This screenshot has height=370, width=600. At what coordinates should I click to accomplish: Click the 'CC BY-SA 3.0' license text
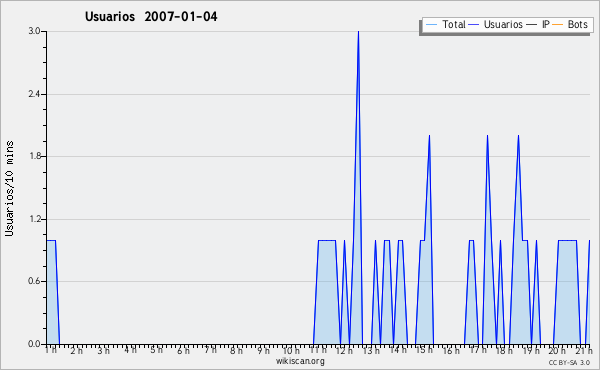point(569,362)
